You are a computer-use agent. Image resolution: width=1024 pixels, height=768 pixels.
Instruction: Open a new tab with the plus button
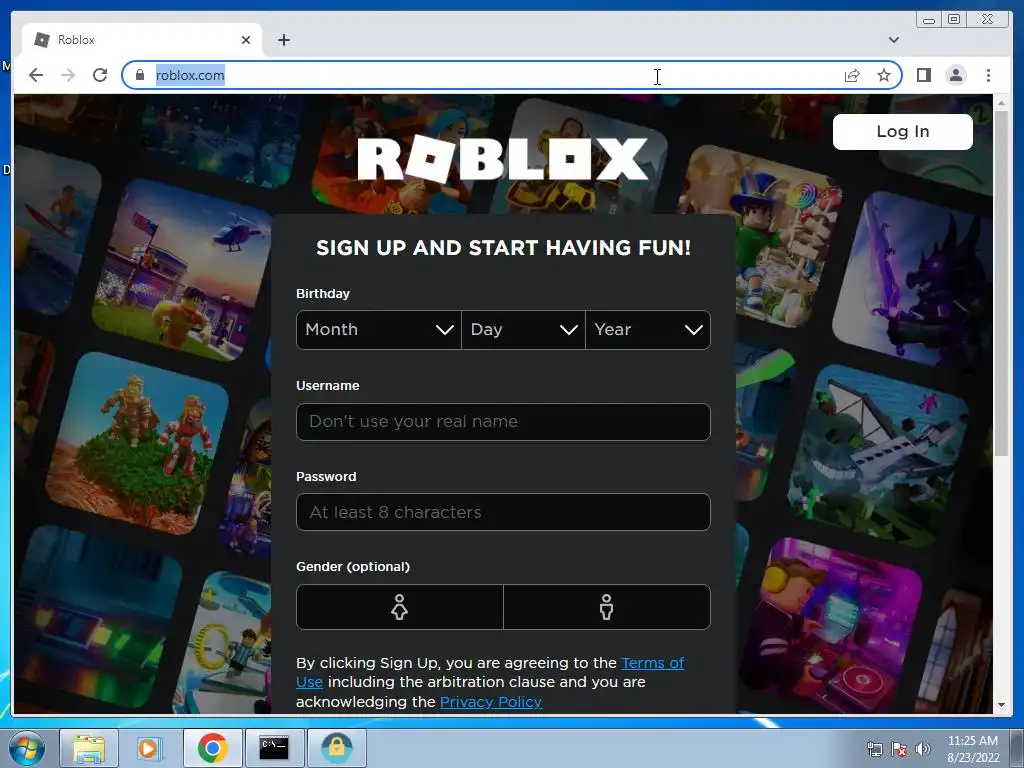[283, 40]
